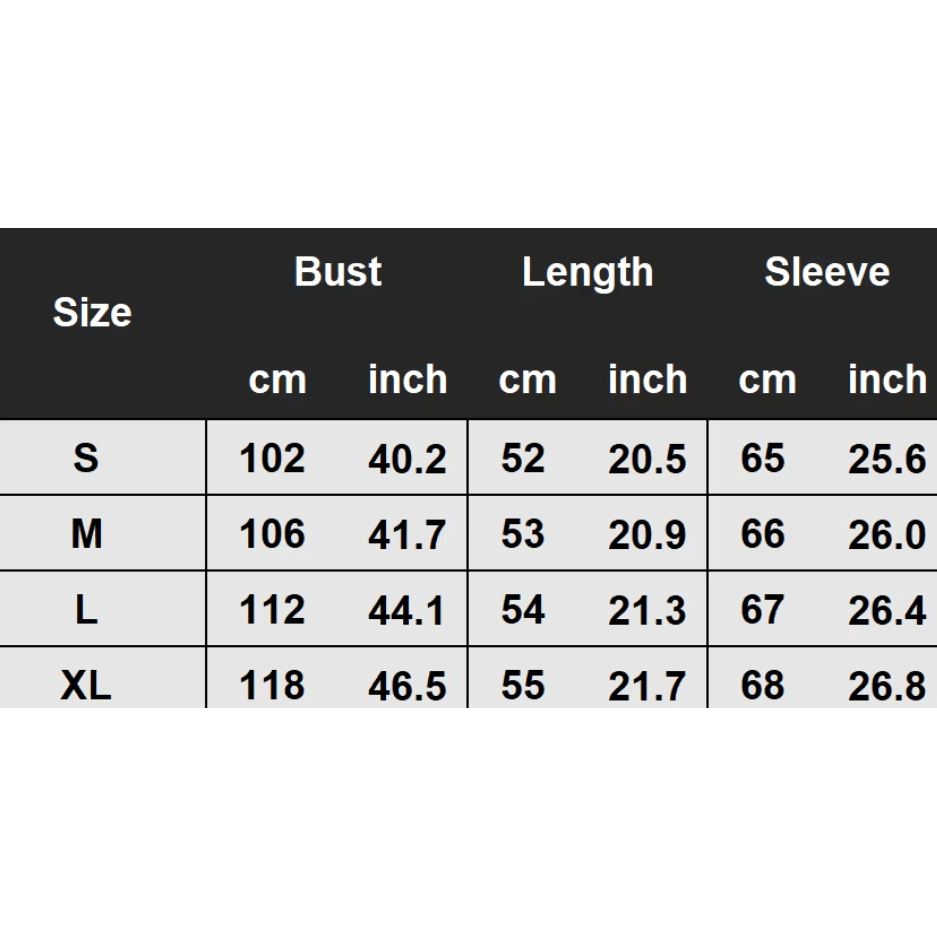Select the L size row label
The height and width of the screenshot is (937, 937).
[x=87, y=610]
